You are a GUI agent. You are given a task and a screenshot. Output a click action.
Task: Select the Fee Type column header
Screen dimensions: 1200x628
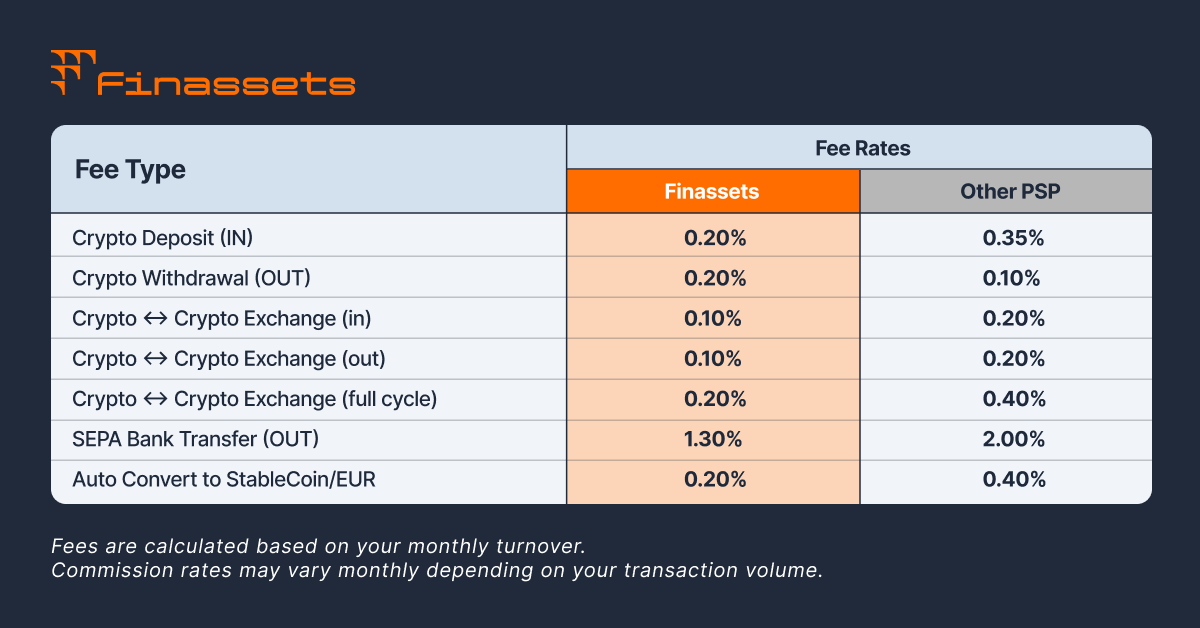point(131,169)
